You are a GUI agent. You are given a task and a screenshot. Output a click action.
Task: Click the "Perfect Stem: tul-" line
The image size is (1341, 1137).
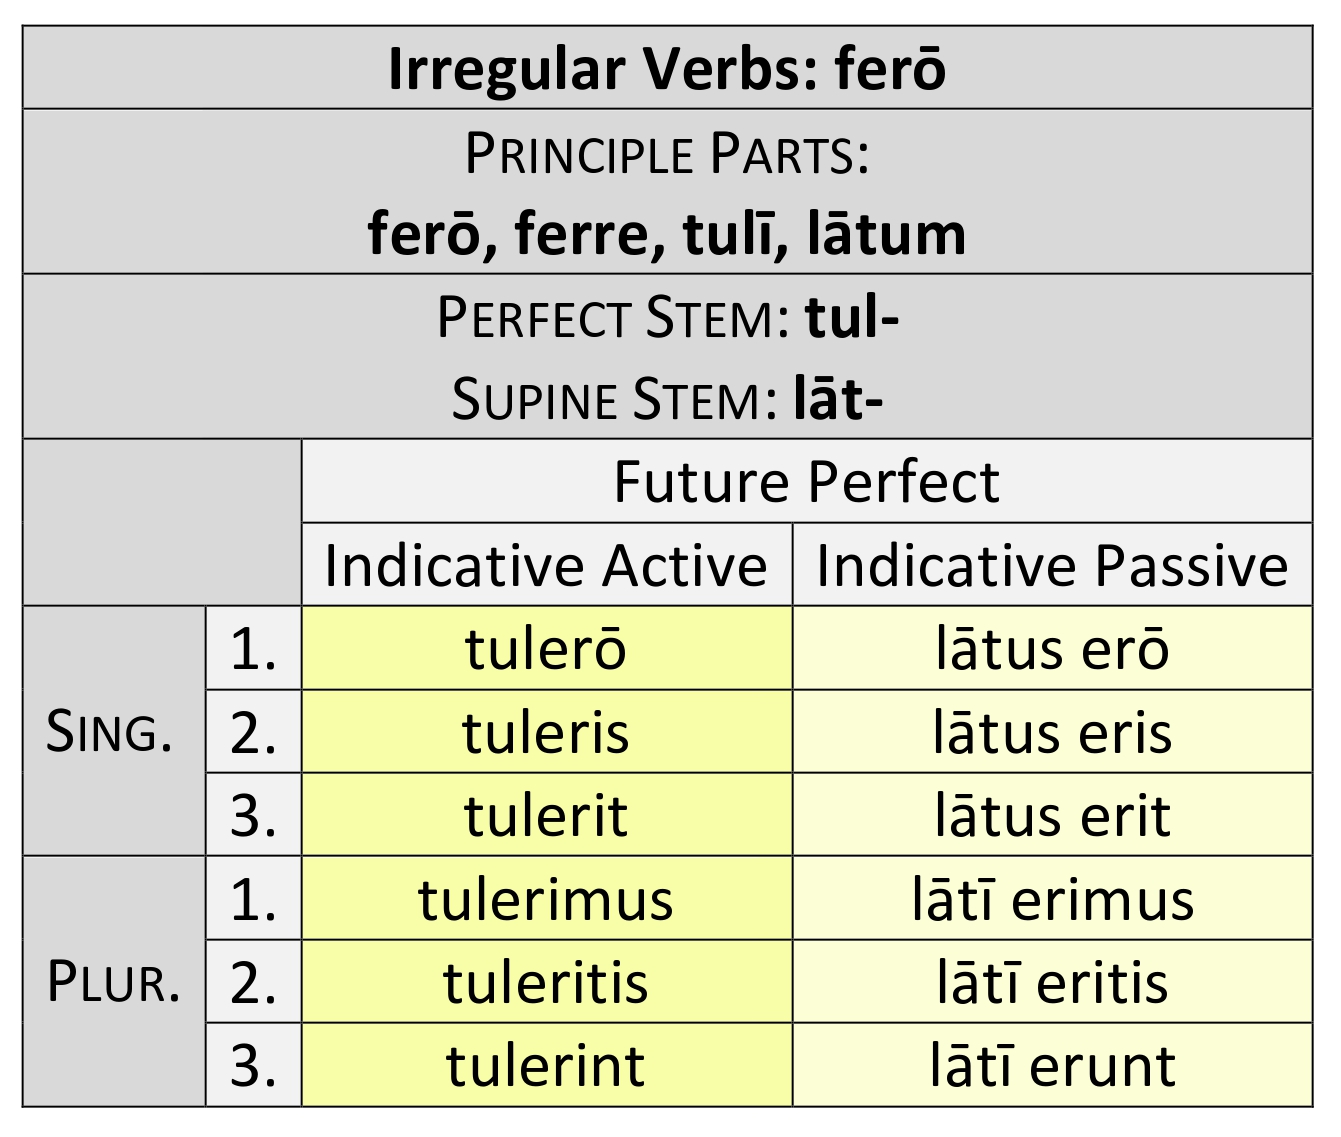pos(667,318)
